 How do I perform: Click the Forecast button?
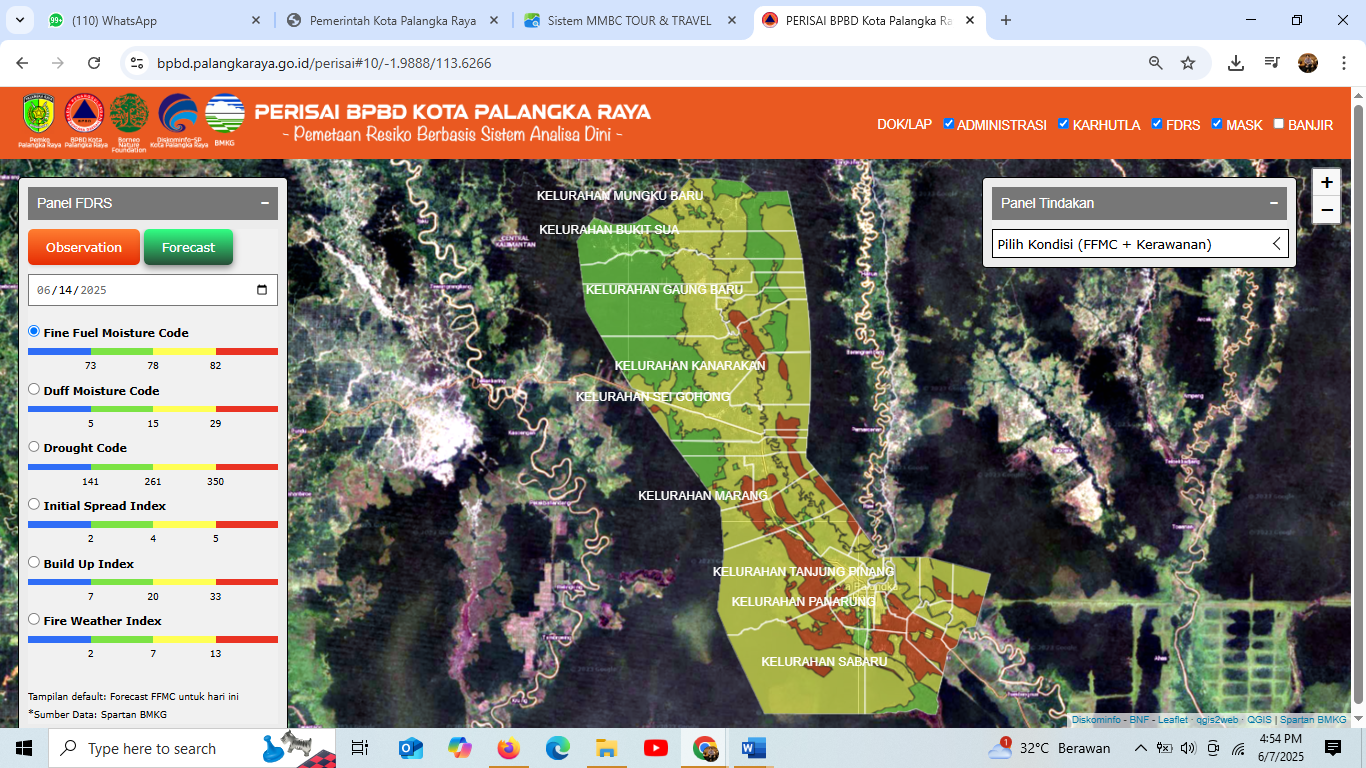click(188, 247)
